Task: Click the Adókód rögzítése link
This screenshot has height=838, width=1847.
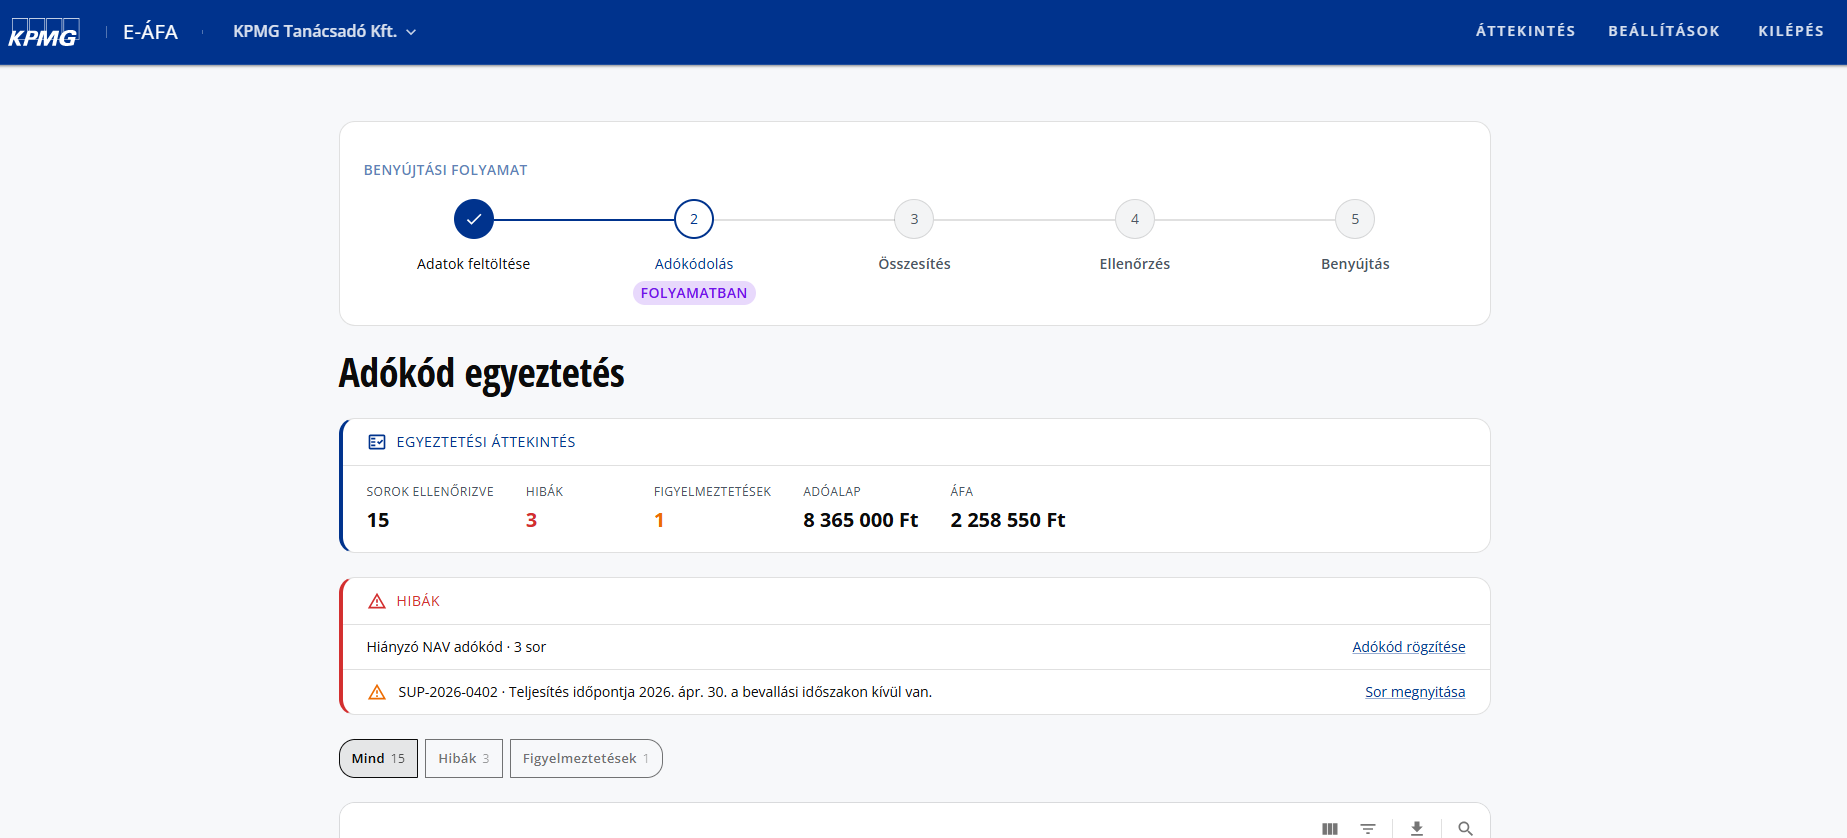Action: (x=1409, y=647)
